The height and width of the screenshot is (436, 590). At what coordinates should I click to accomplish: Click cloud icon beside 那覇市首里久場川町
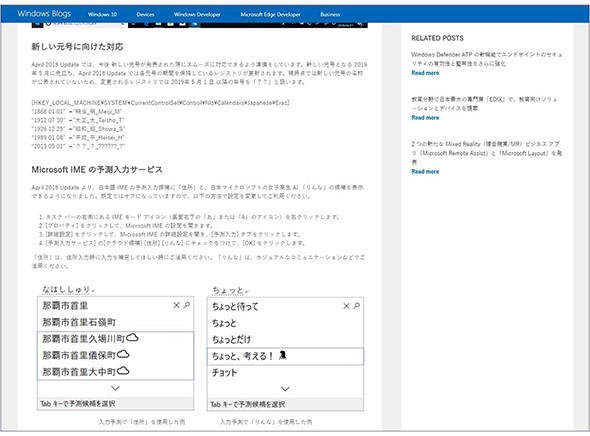[x=132, y=338]
